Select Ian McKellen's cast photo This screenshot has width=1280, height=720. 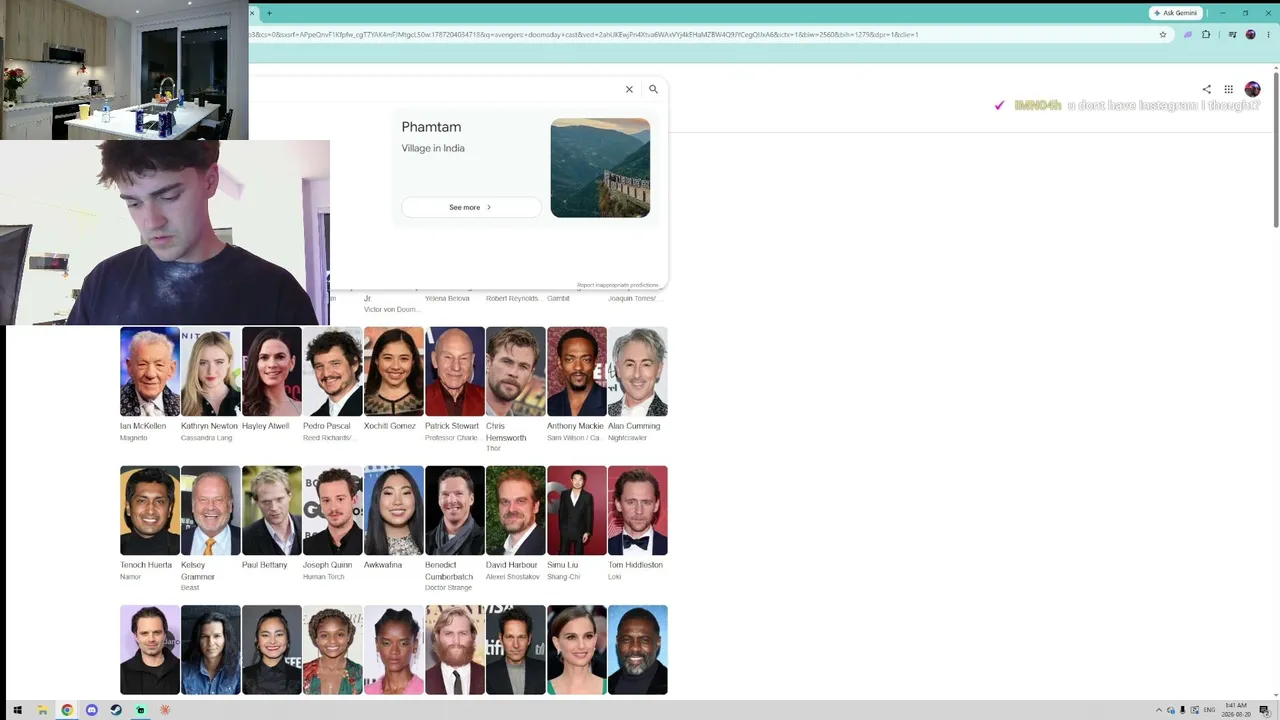[150, 371]
